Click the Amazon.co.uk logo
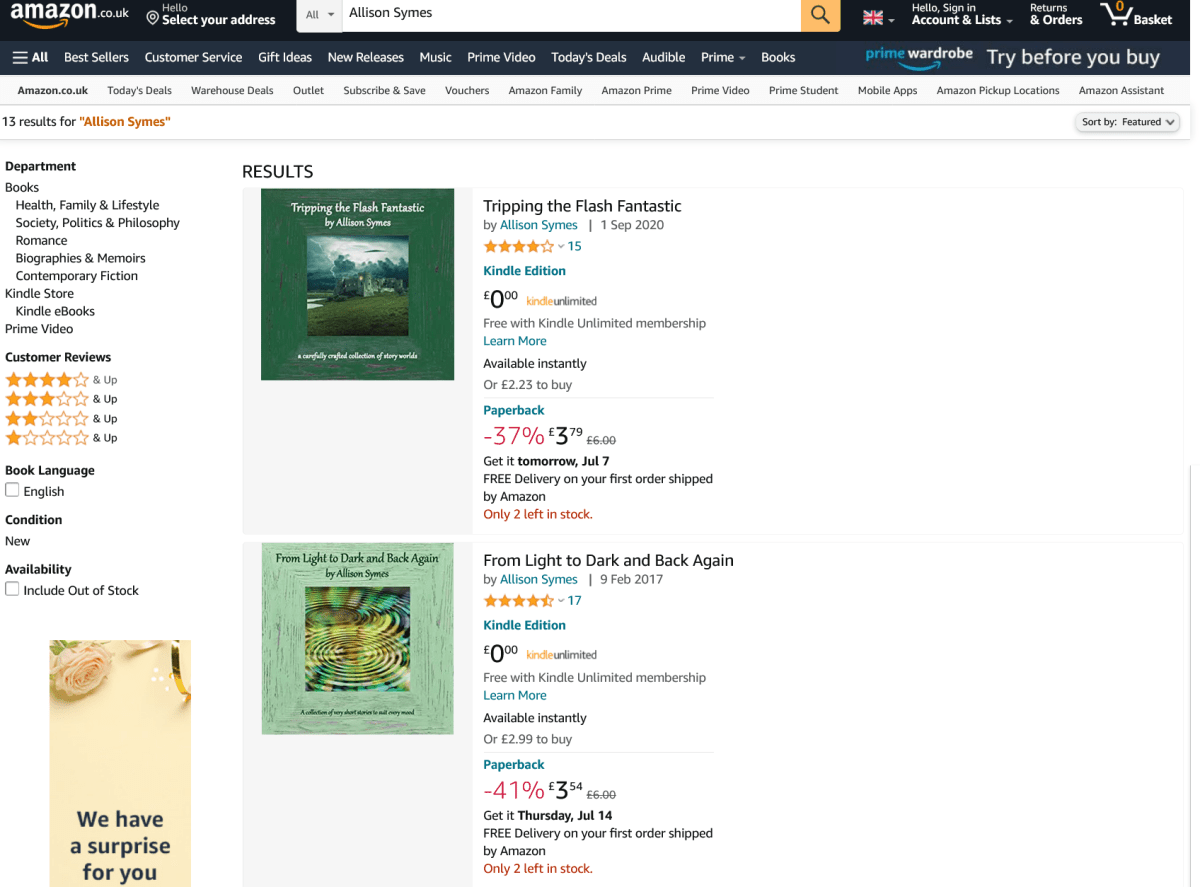Image resolution: width=1200 pixels, height=887 pixels. (70, 15)
